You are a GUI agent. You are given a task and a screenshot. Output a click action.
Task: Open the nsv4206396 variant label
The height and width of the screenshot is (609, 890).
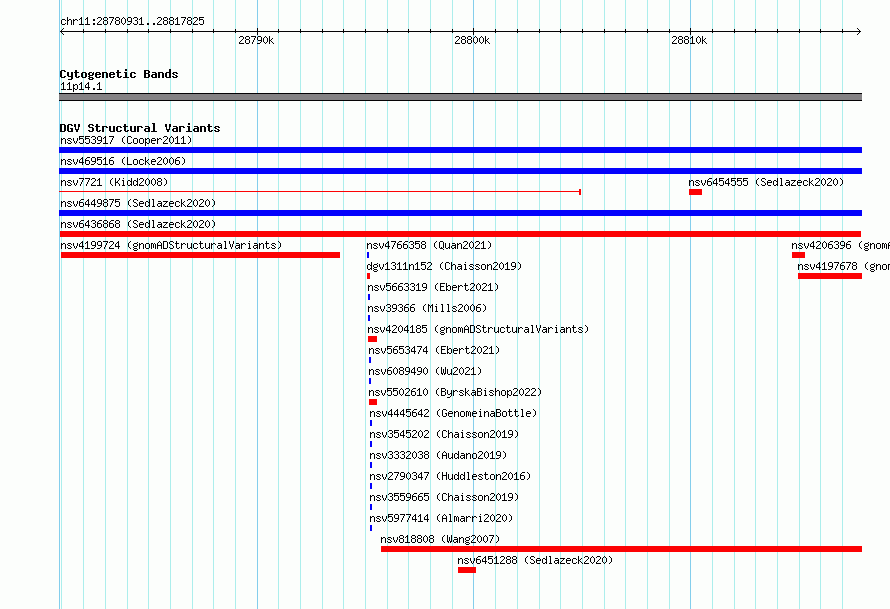[841, 245]
